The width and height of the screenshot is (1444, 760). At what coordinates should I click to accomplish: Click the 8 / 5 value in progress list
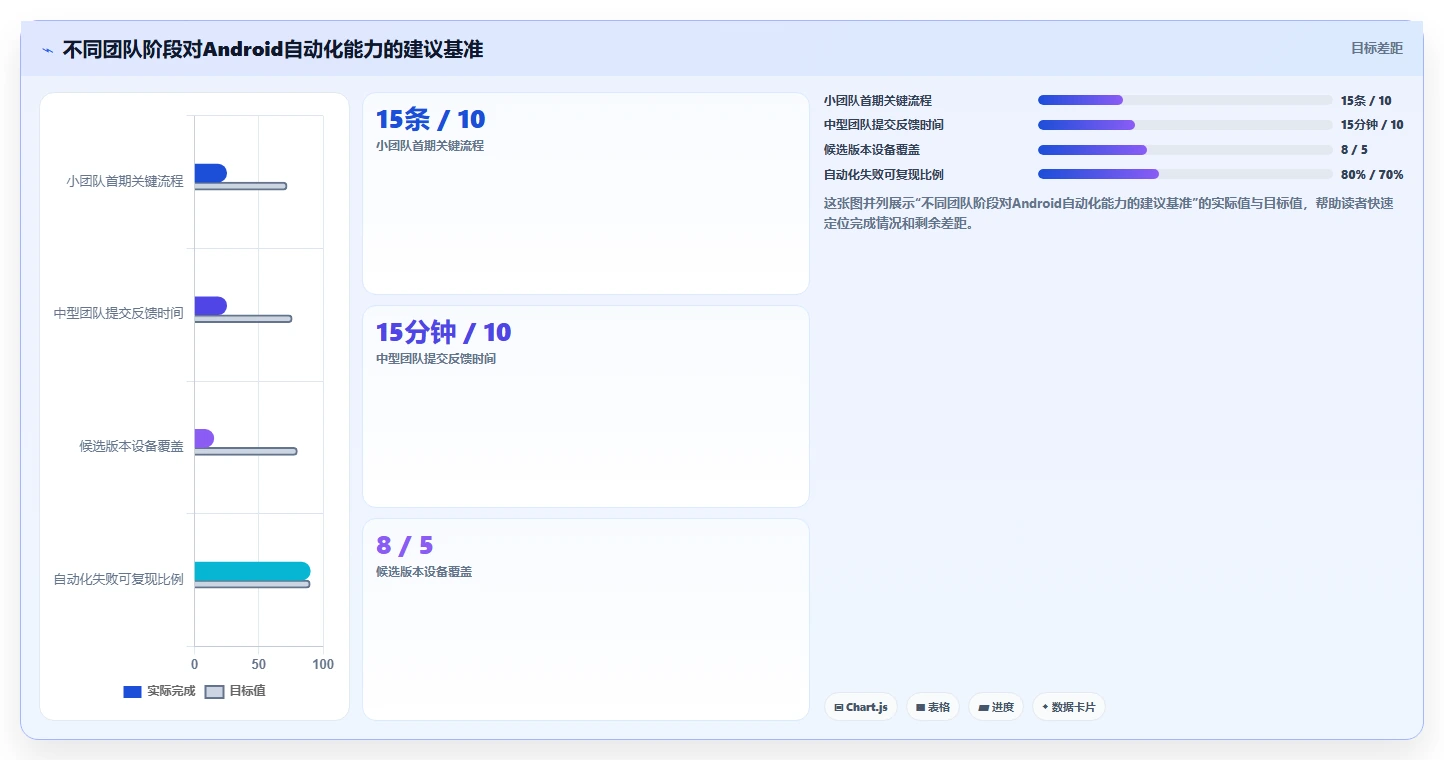tap(1354, 150)
